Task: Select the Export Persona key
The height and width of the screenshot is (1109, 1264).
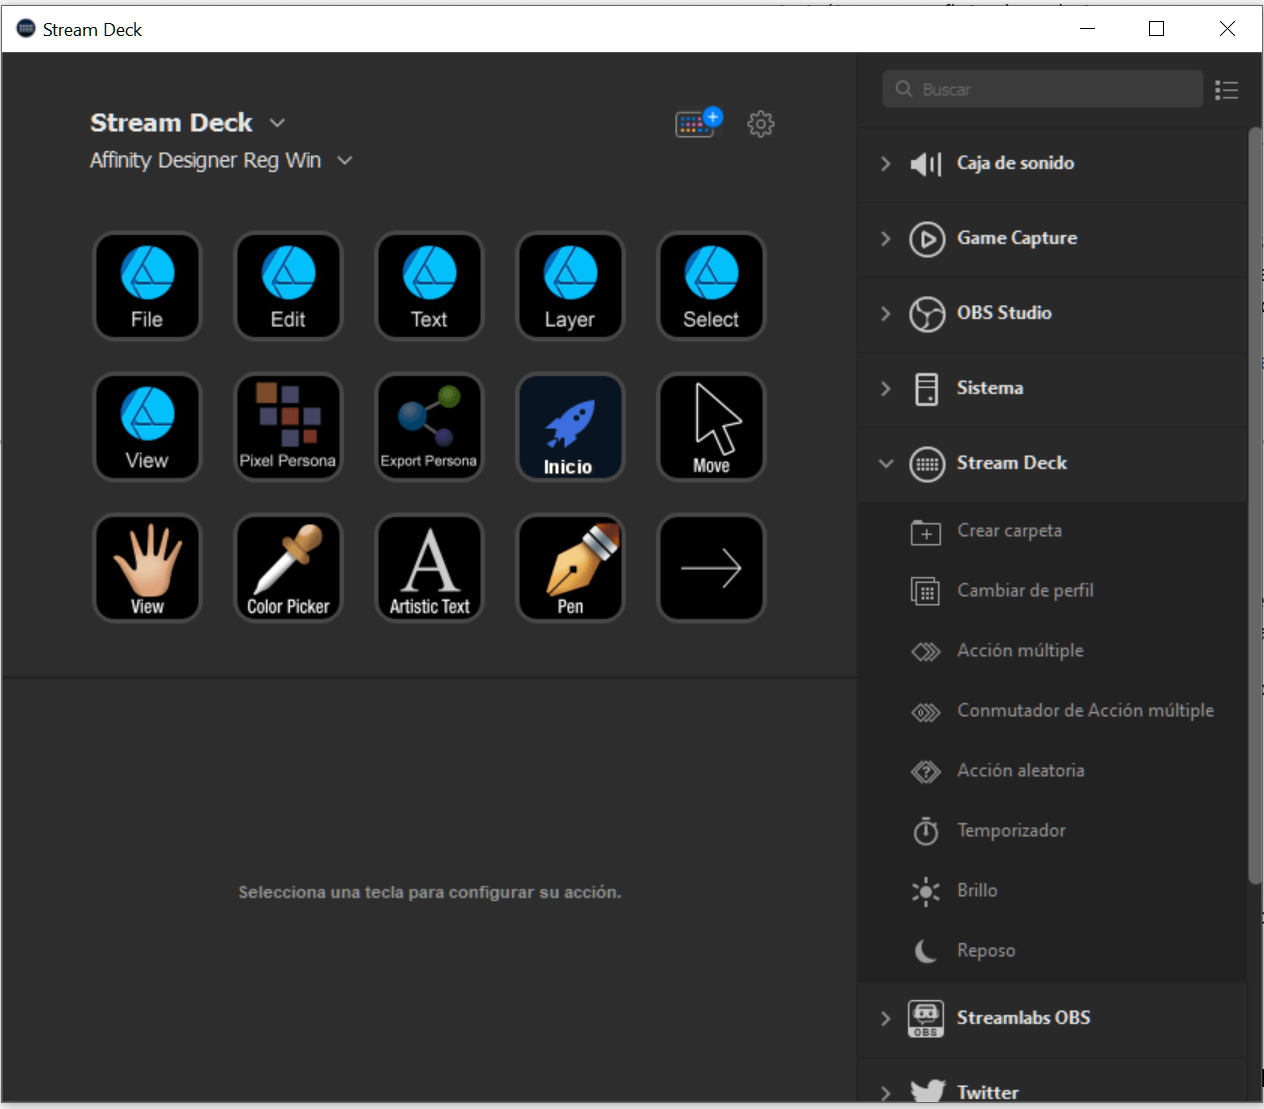Action: pyautogui.click(x=429, y=427)
